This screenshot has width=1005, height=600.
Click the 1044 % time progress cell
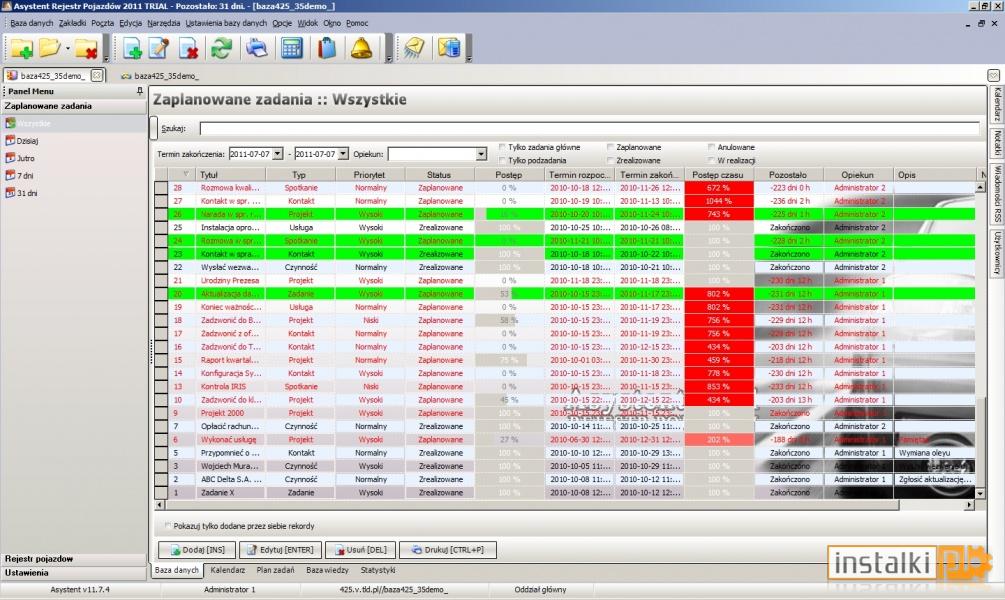click(718, 201)
